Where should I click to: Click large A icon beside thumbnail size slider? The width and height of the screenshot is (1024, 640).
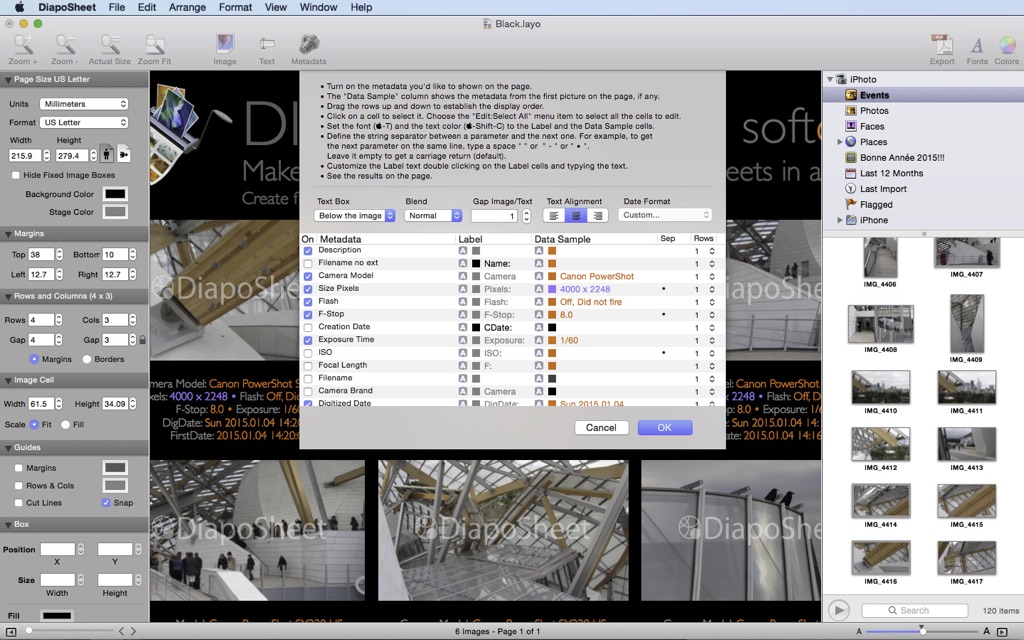point(986,632)
